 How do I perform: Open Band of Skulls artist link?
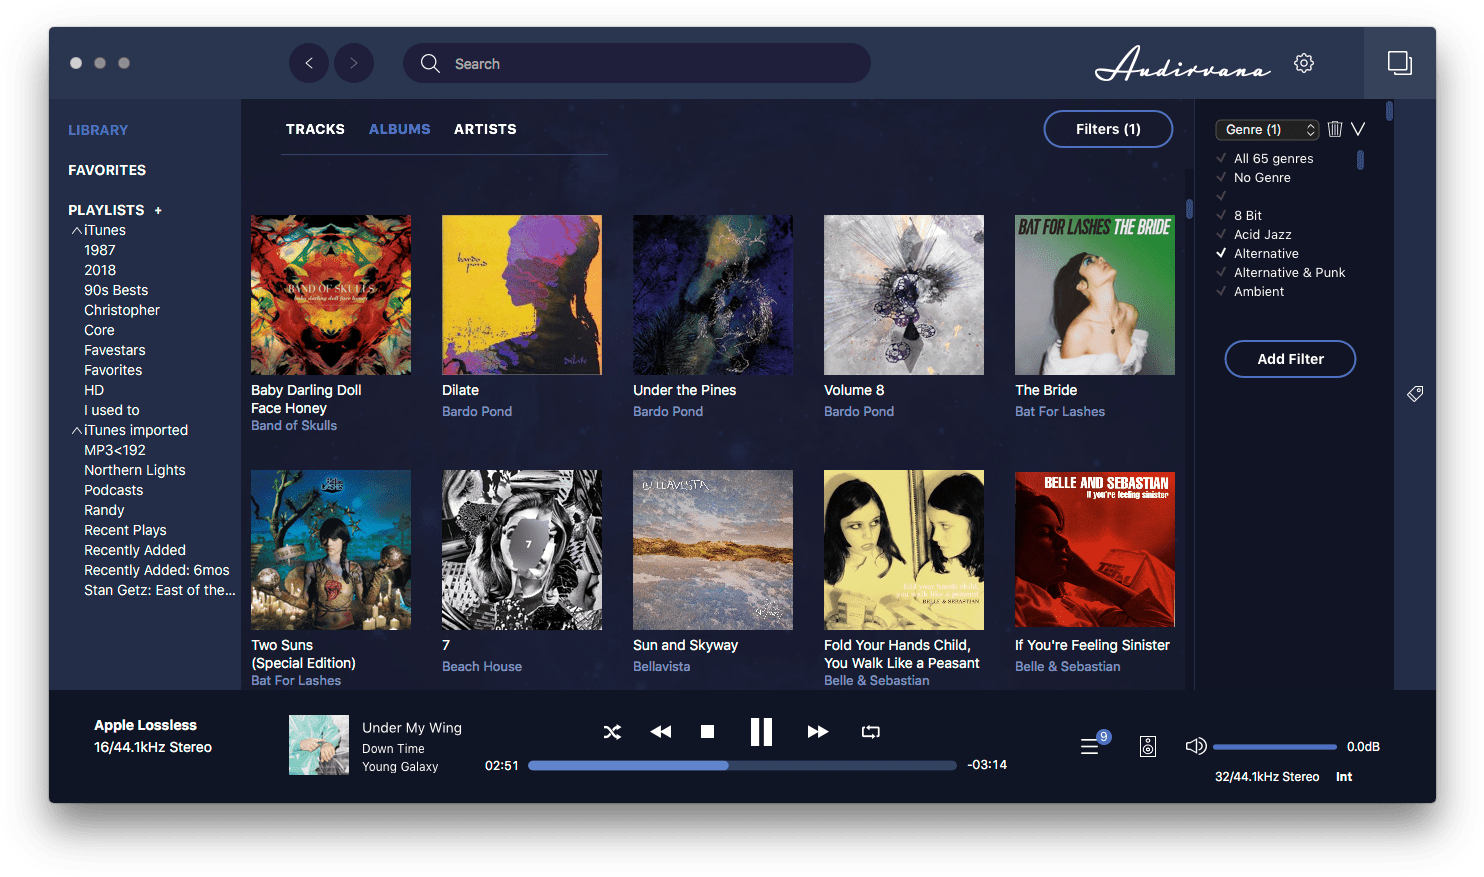(x=294, y=425)
